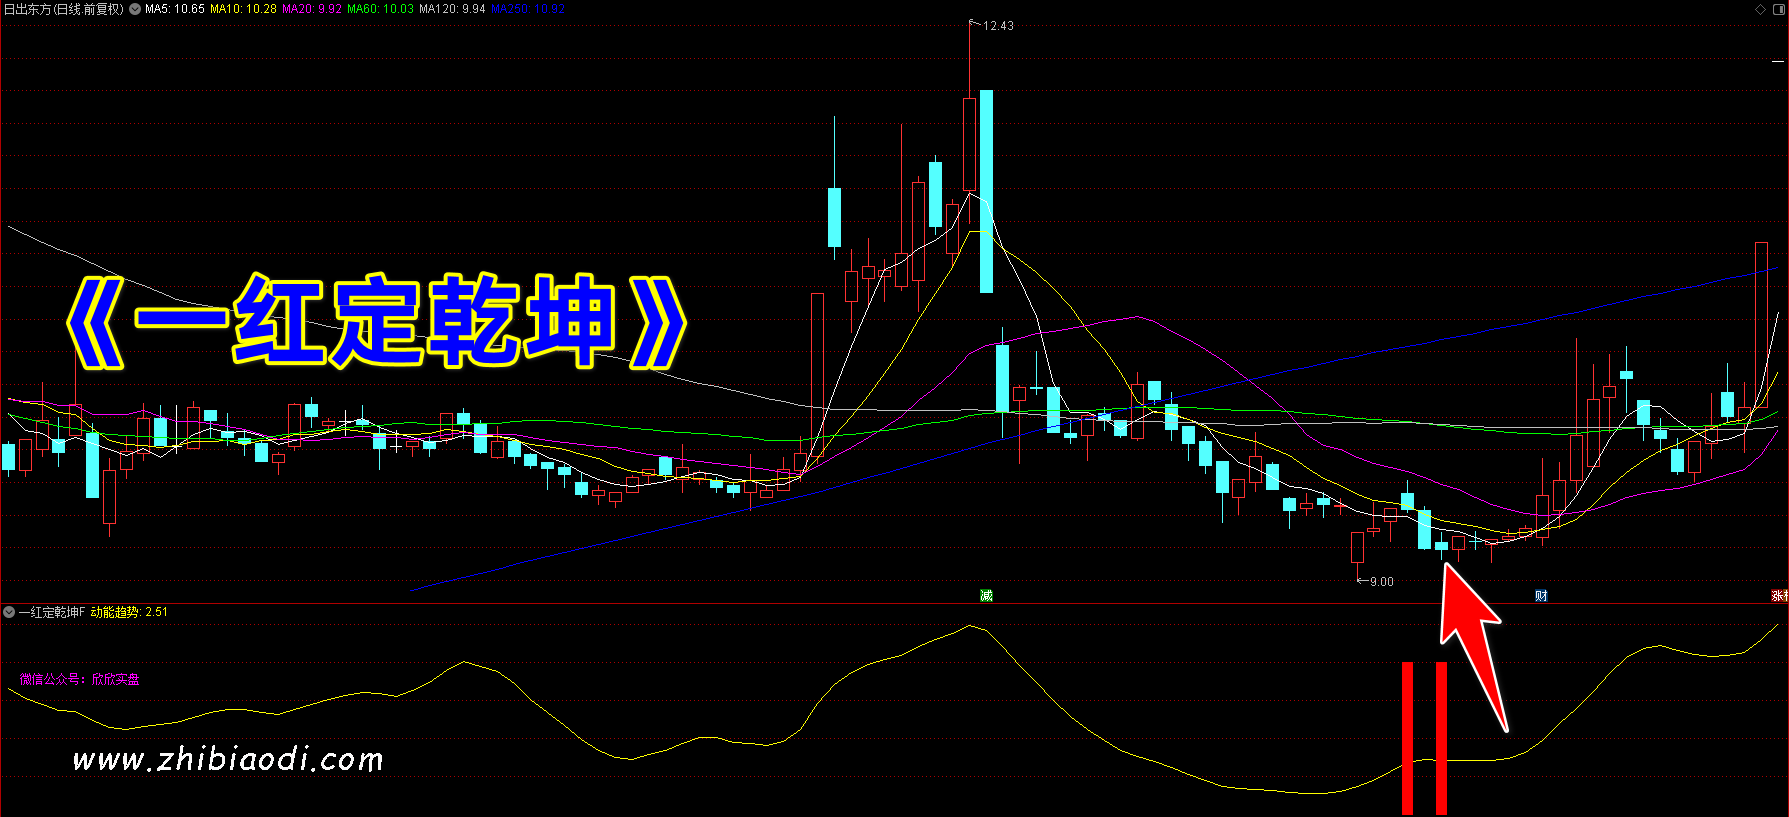Click the blue 财 event marker

pyautogui.click(x=1541, y=596)
